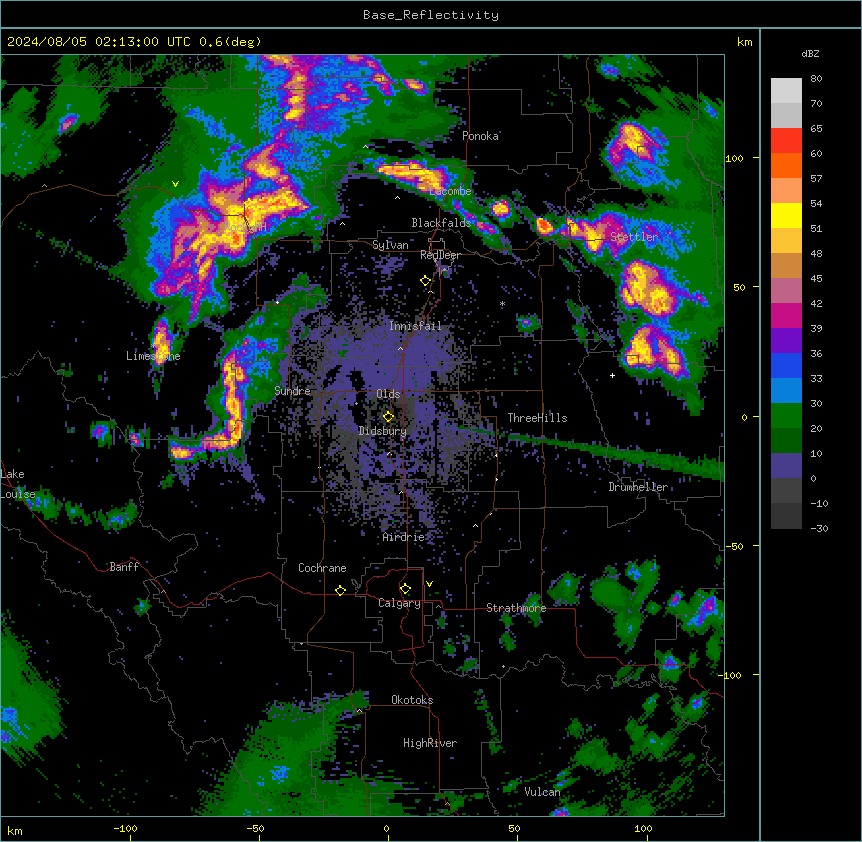Click the Sundre town label
This screenshot has width=862, height=842.
[292, 391]
